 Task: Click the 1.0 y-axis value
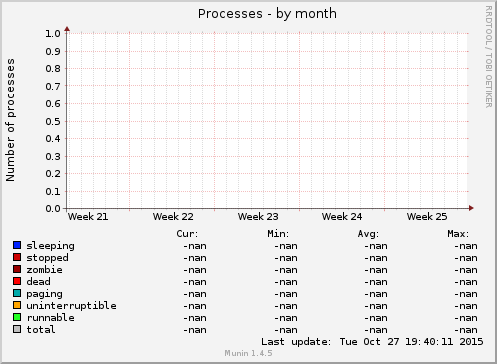53,34
